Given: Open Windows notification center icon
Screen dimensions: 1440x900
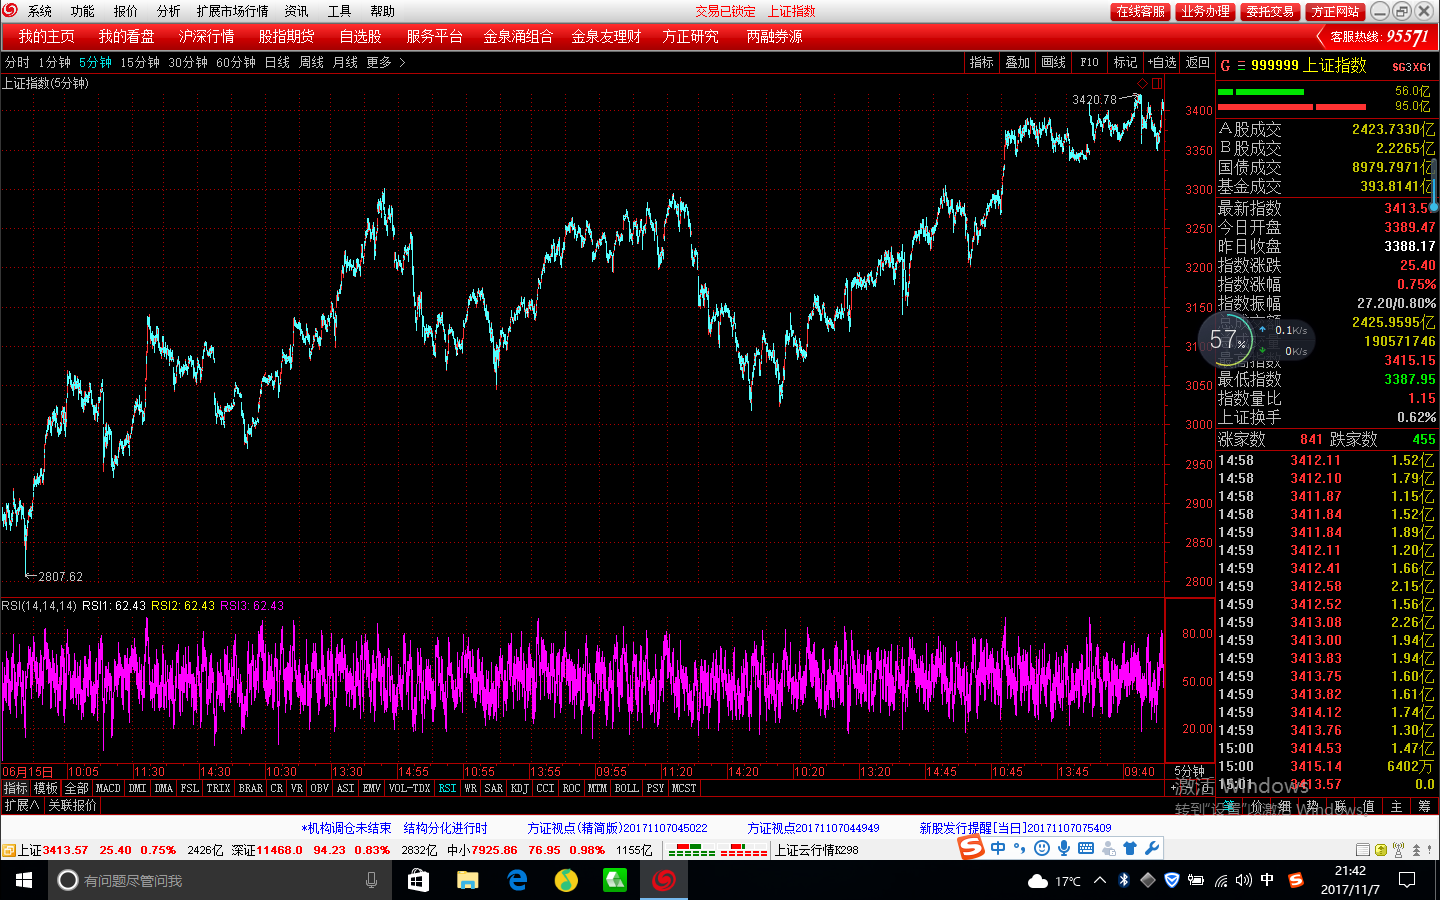Looking at the screenshot, I should [x=1407, y=880].
